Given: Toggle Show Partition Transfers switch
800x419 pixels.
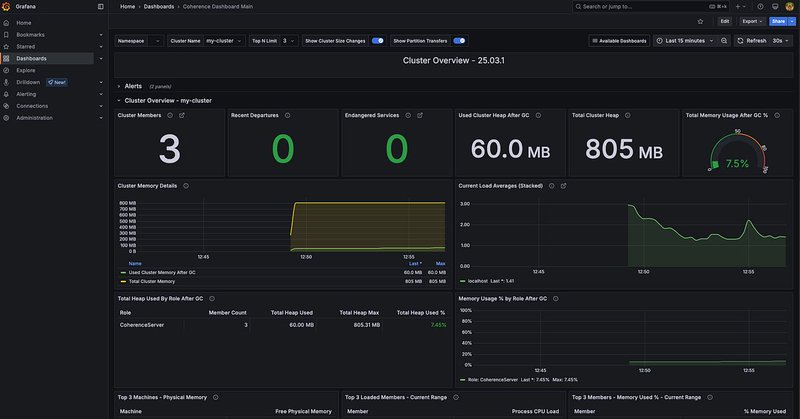Looking at the screenshot, I should point(459,41).
